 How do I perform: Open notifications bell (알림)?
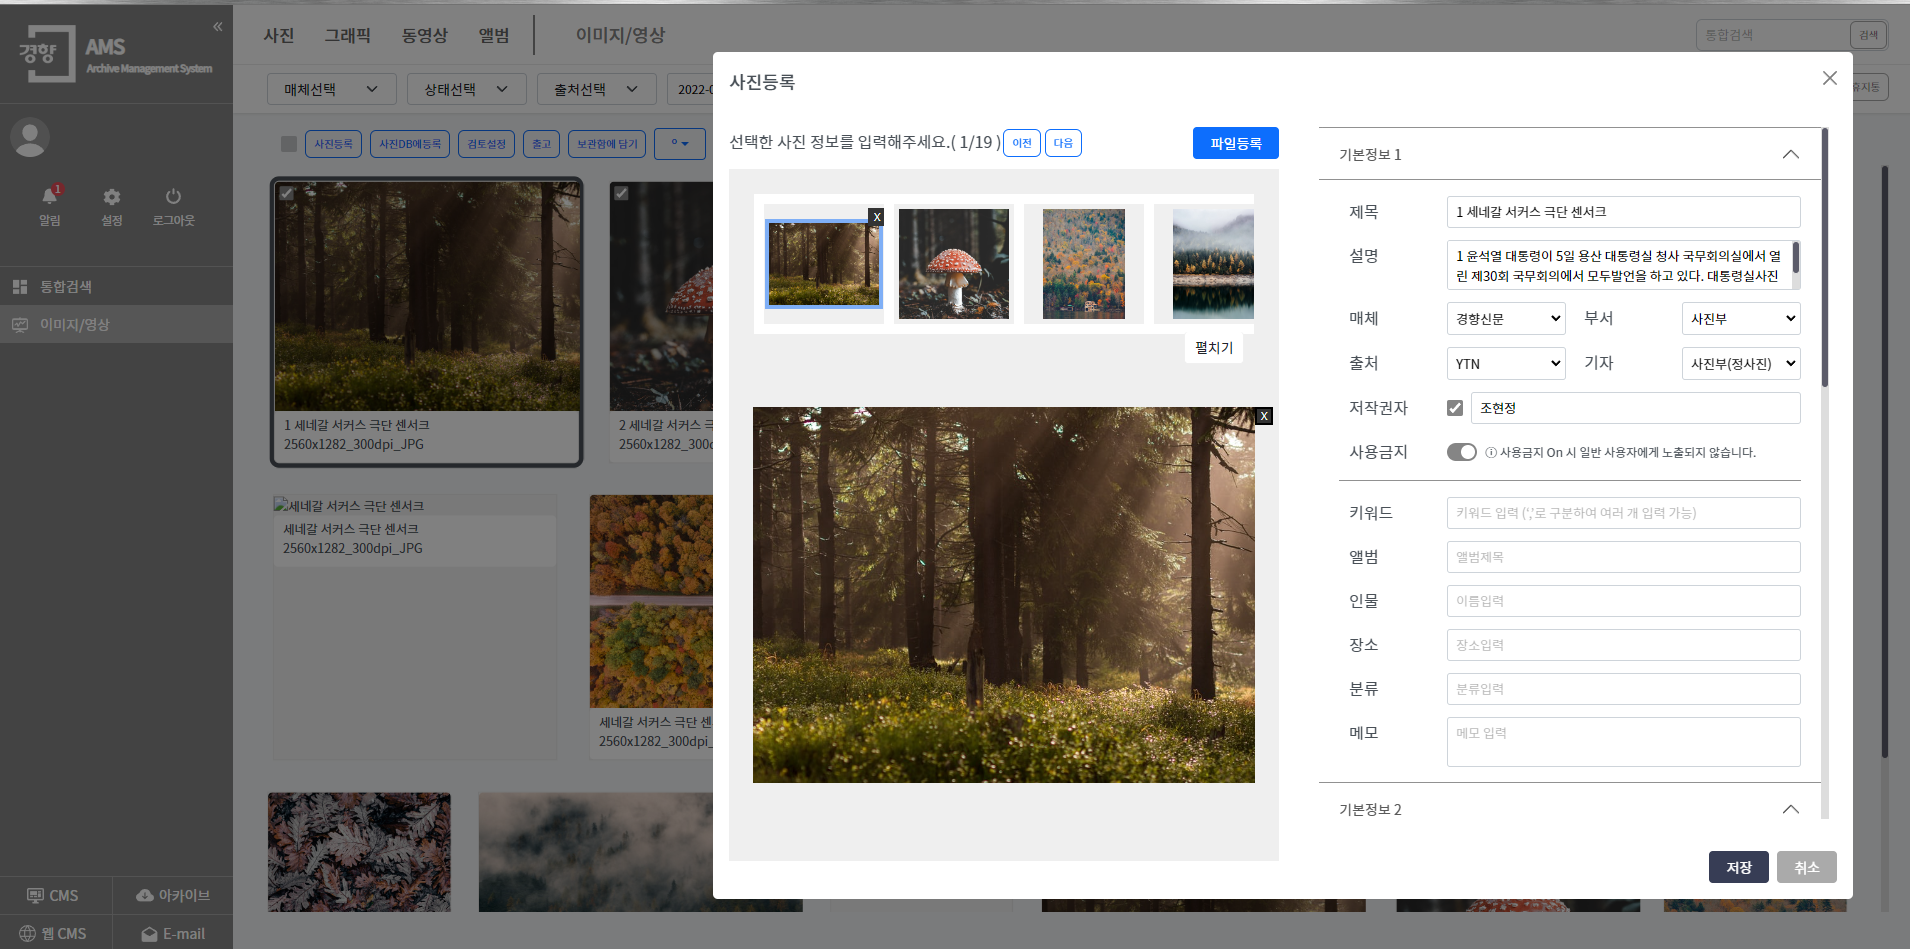coord(50,205)
